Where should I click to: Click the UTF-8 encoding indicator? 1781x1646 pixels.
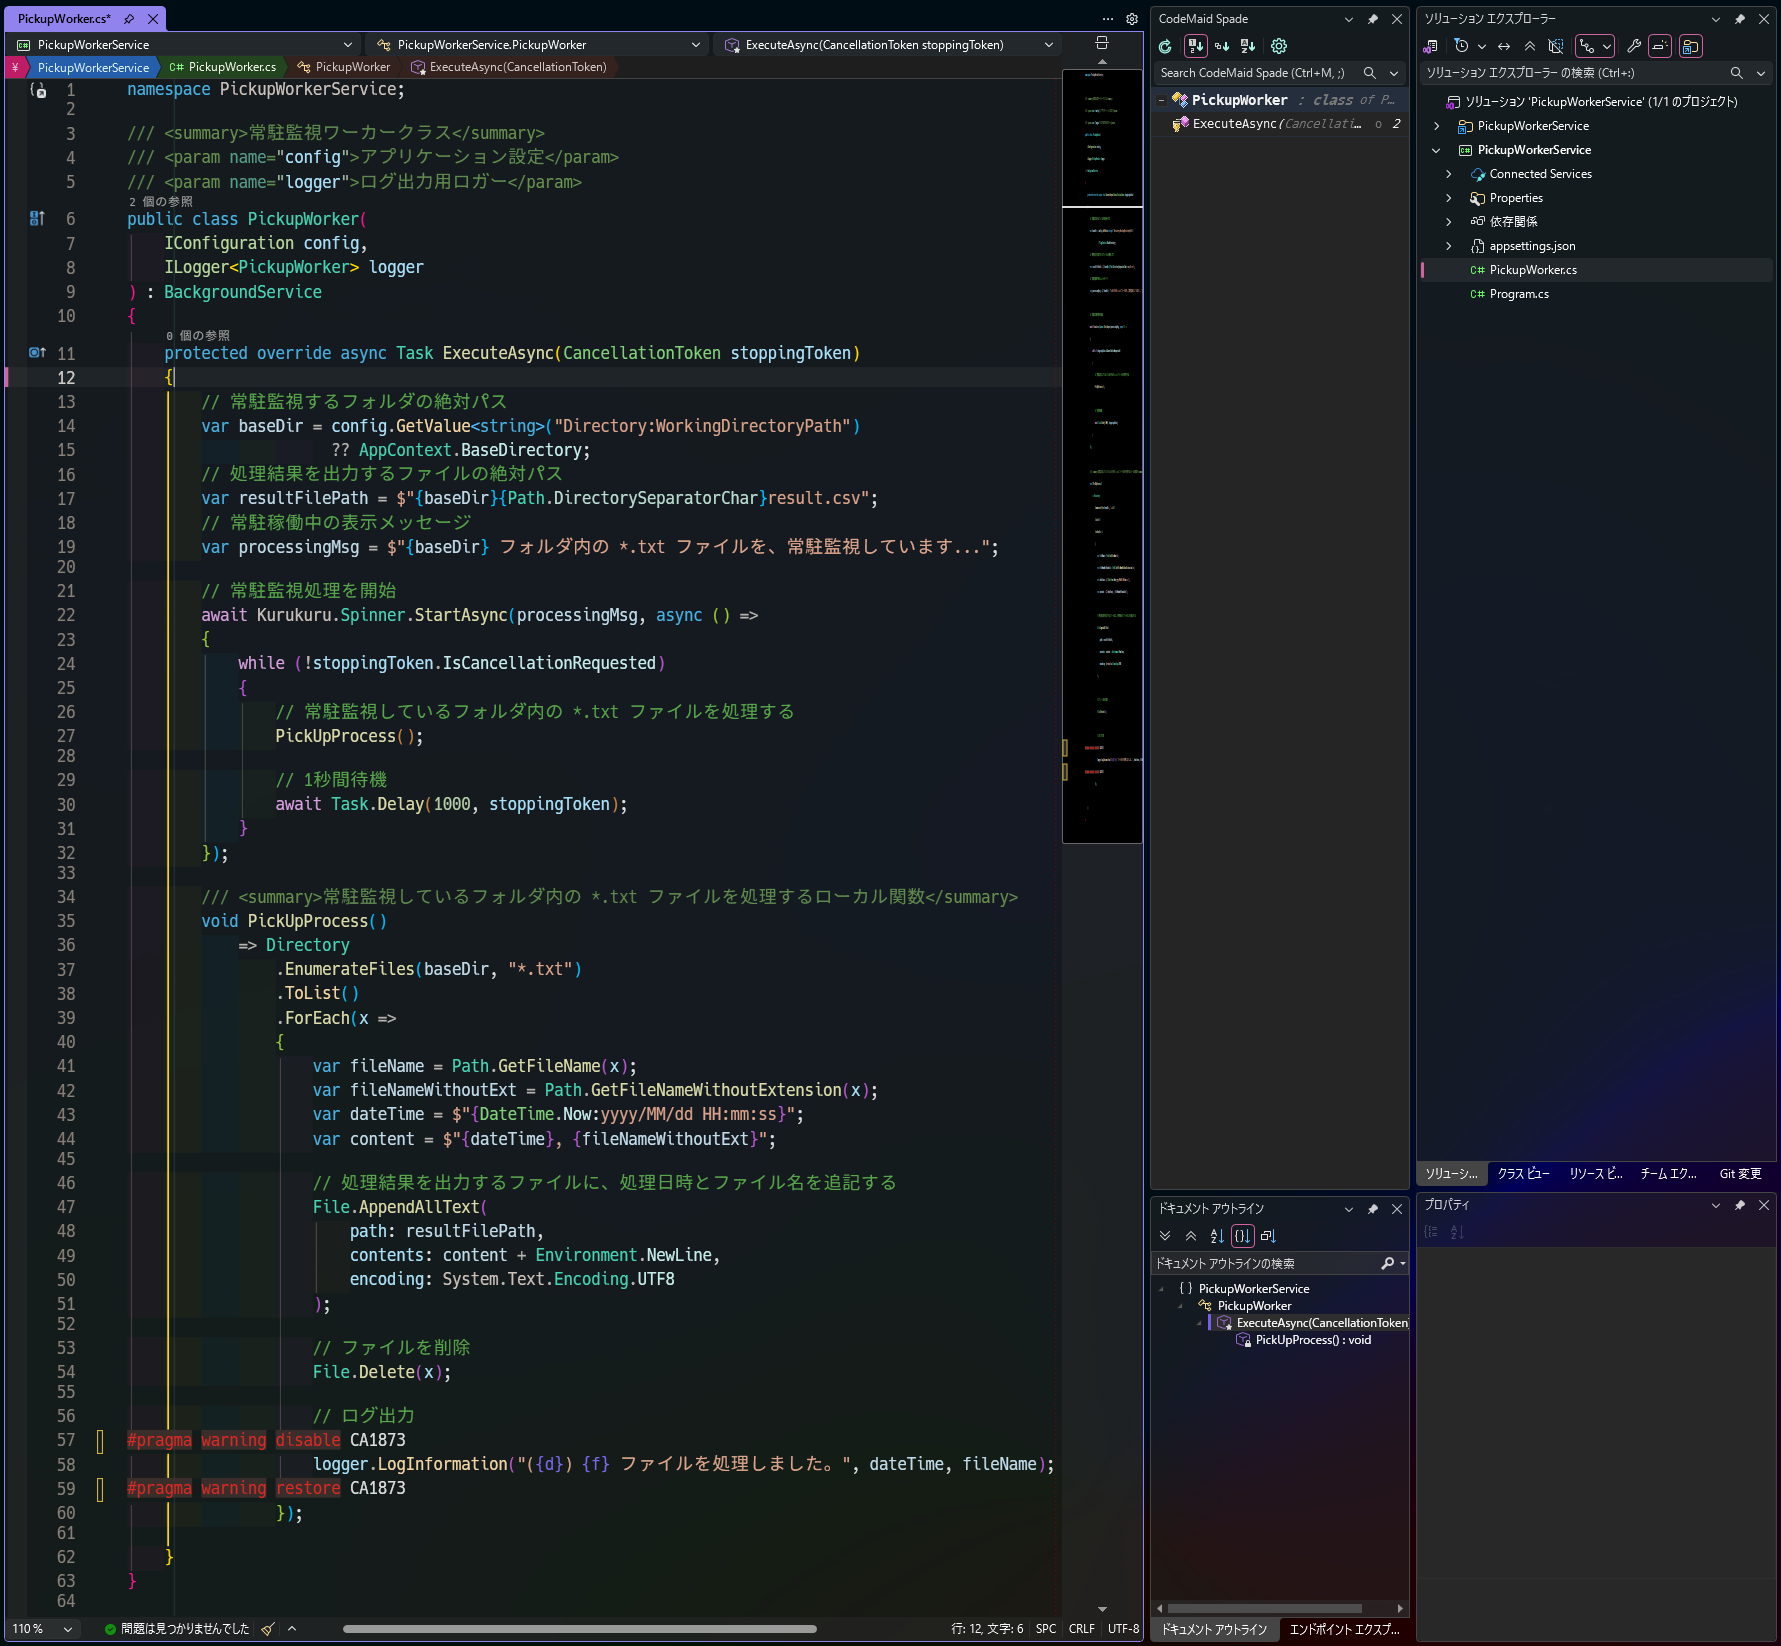click(1123, 1629)
